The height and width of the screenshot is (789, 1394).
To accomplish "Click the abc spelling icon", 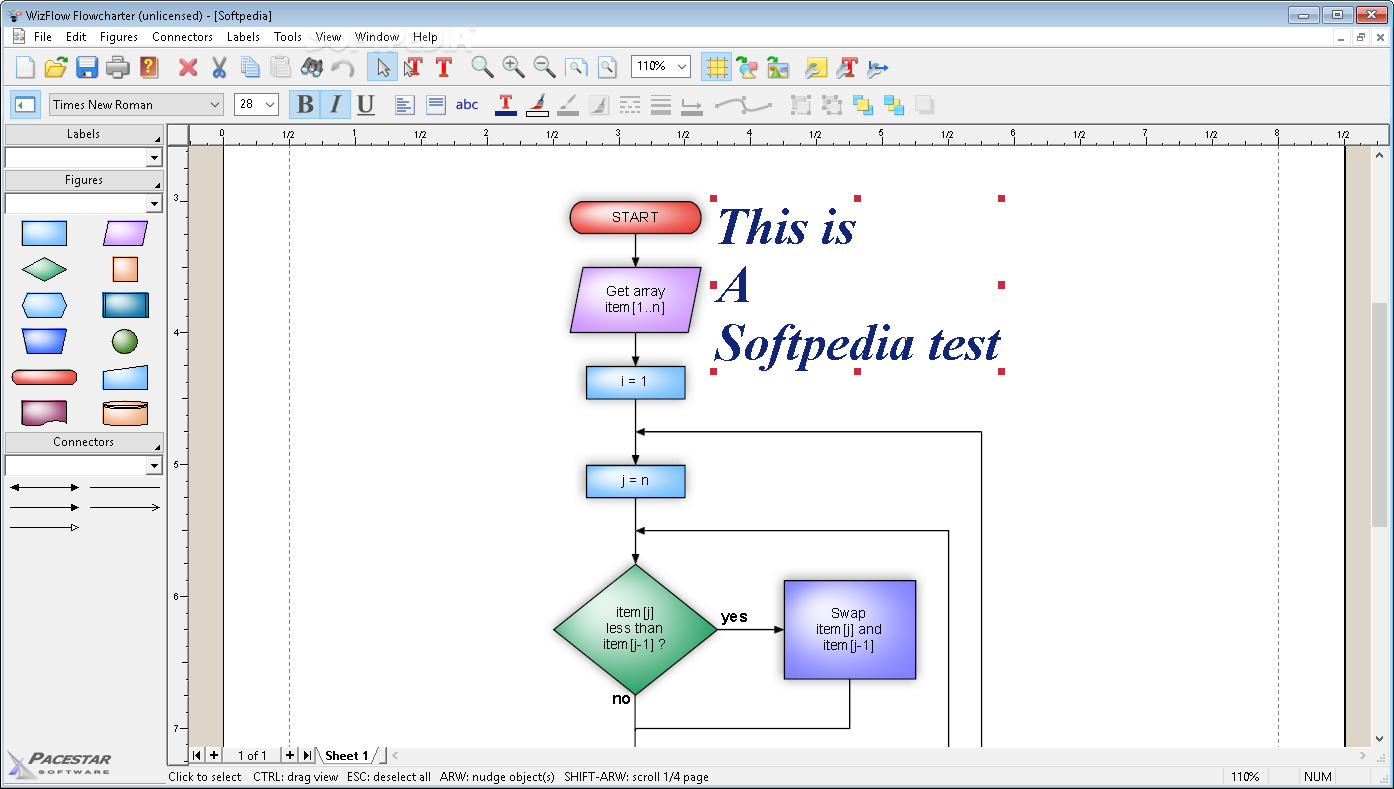I will coord(467,105).
